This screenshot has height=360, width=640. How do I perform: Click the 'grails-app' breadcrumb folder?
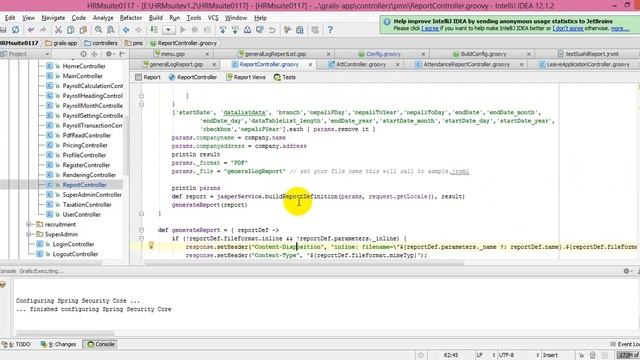coord(61,43)
